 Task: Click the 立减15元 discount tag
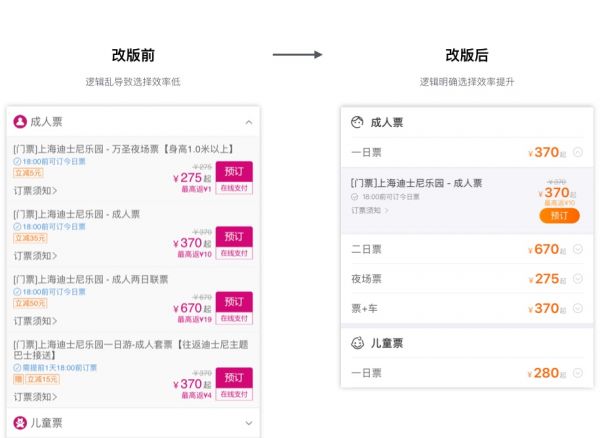point(42,379)
